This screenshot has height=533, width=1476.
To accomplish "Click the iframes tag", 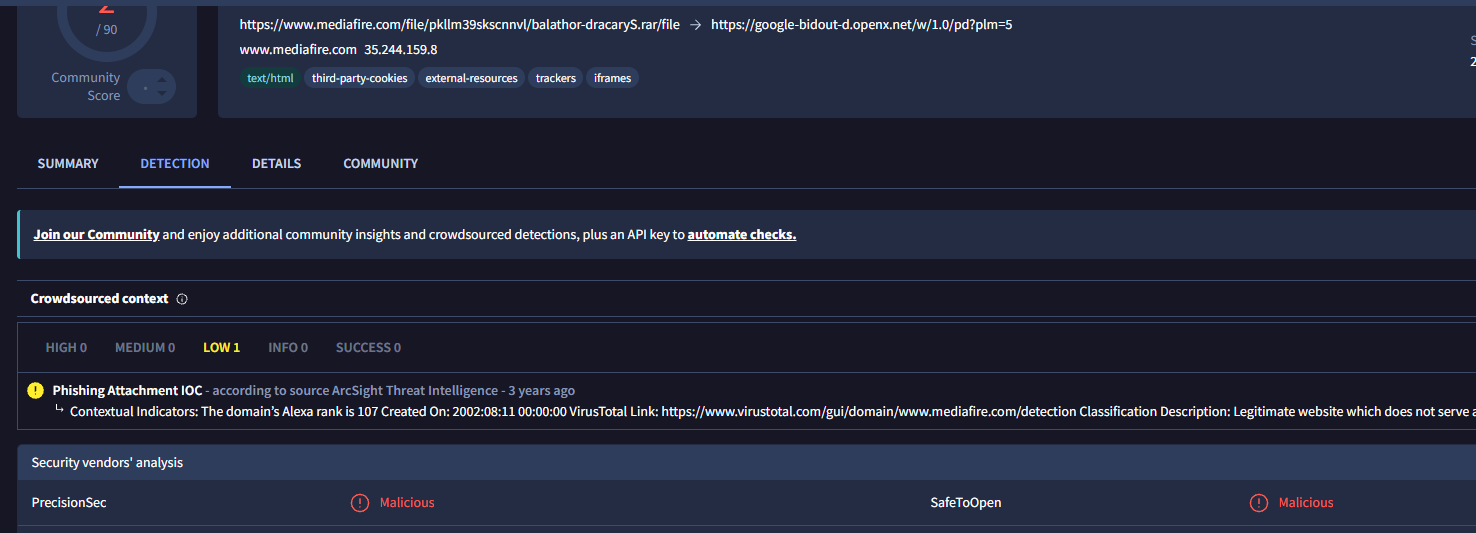I will click(x=612, y=78).
